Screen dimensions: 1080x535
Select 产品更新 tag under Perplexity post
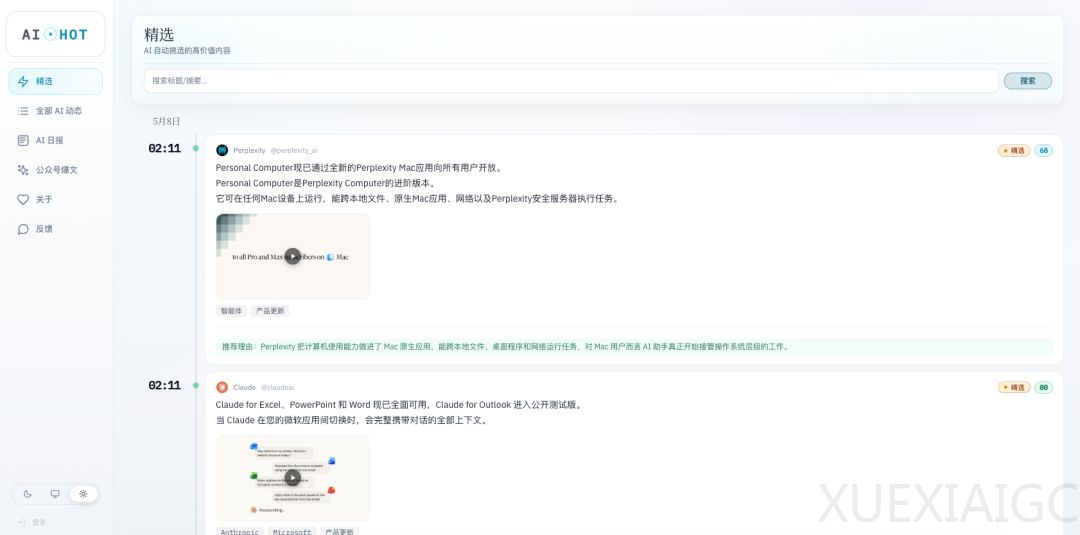(x=270, y=311)
